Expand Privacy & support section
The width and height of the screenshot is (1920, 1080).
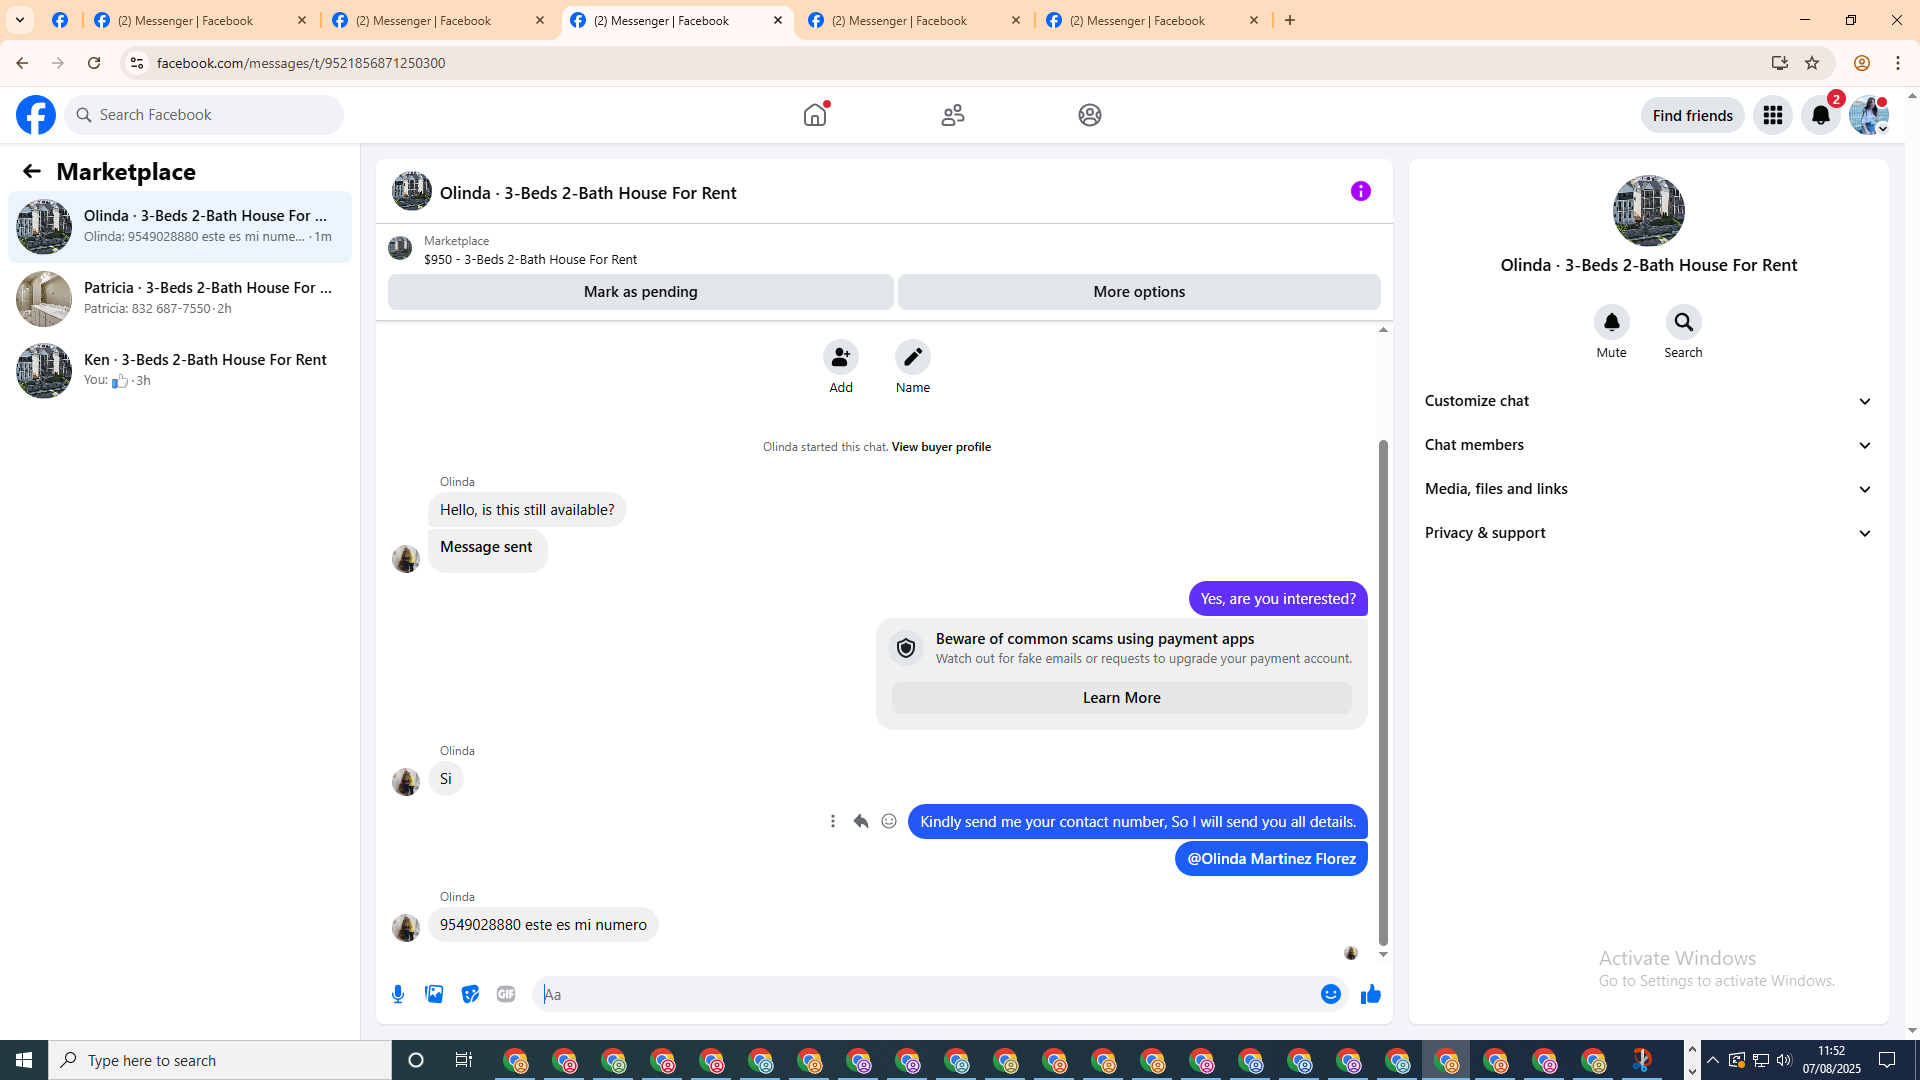[x=1648, y=533]
